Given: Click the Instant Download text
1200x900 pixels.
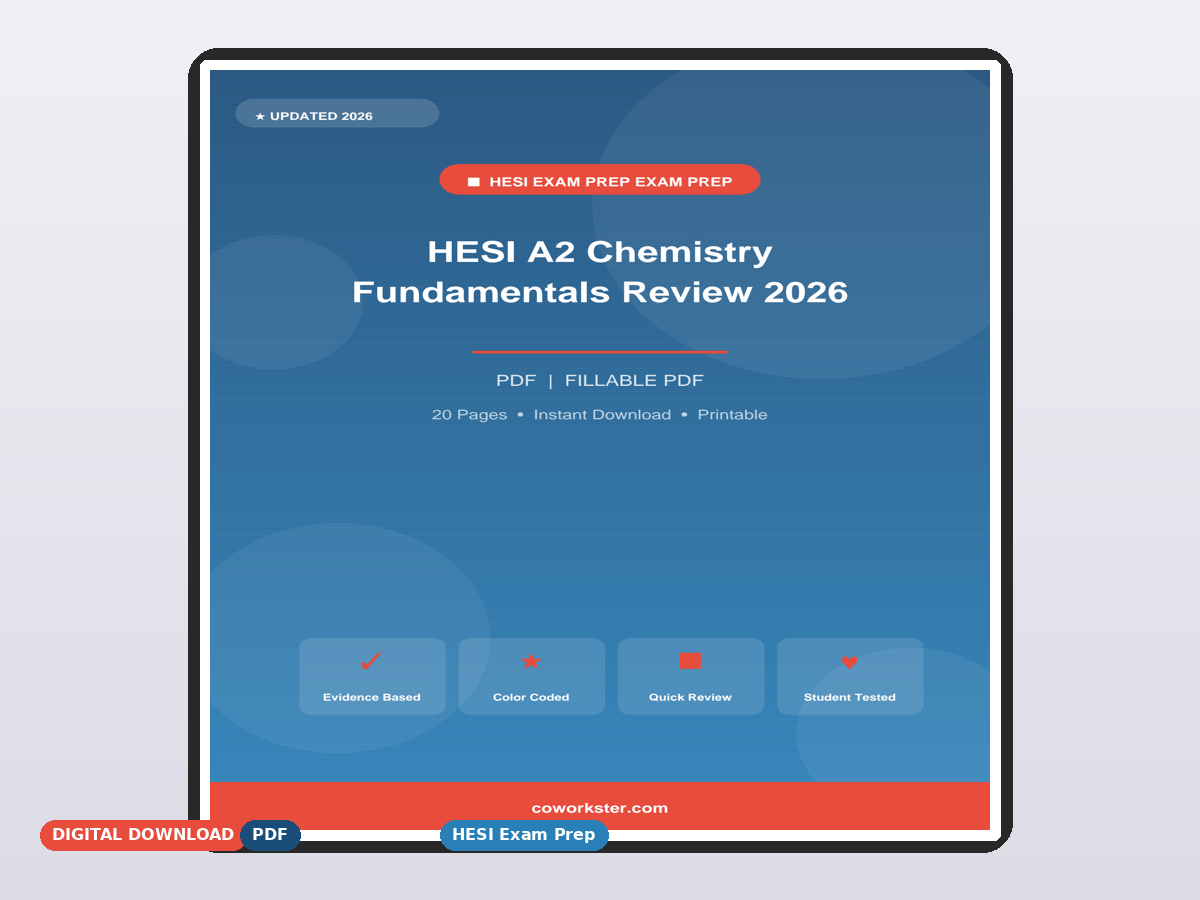Looking at the screenshot, I should point(602,414).
